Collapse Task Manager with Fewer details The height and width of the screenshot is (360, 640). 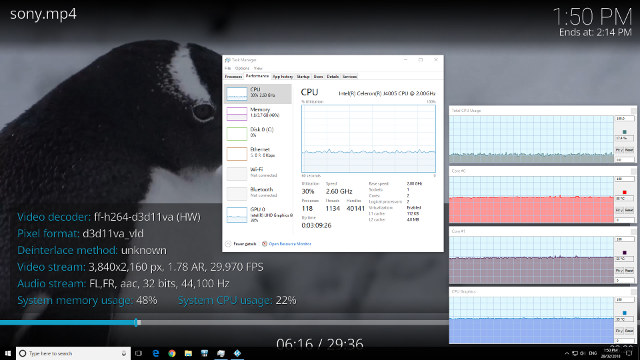241,244
